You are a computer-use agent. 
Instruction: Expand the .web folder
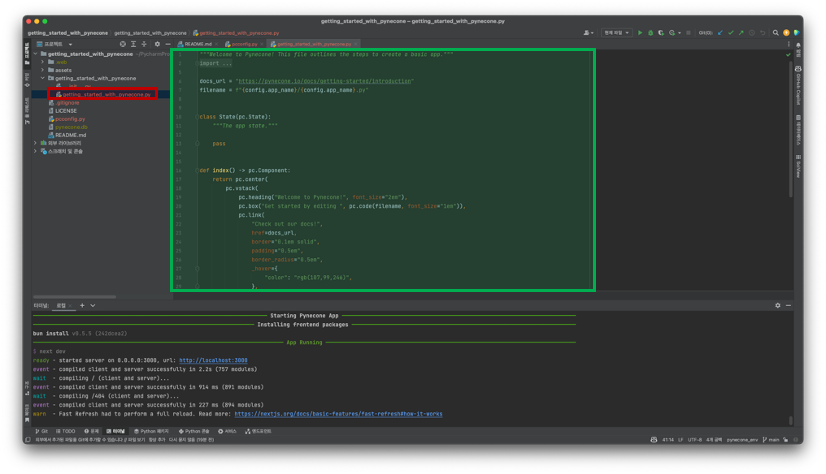click(x=43, y=62)
